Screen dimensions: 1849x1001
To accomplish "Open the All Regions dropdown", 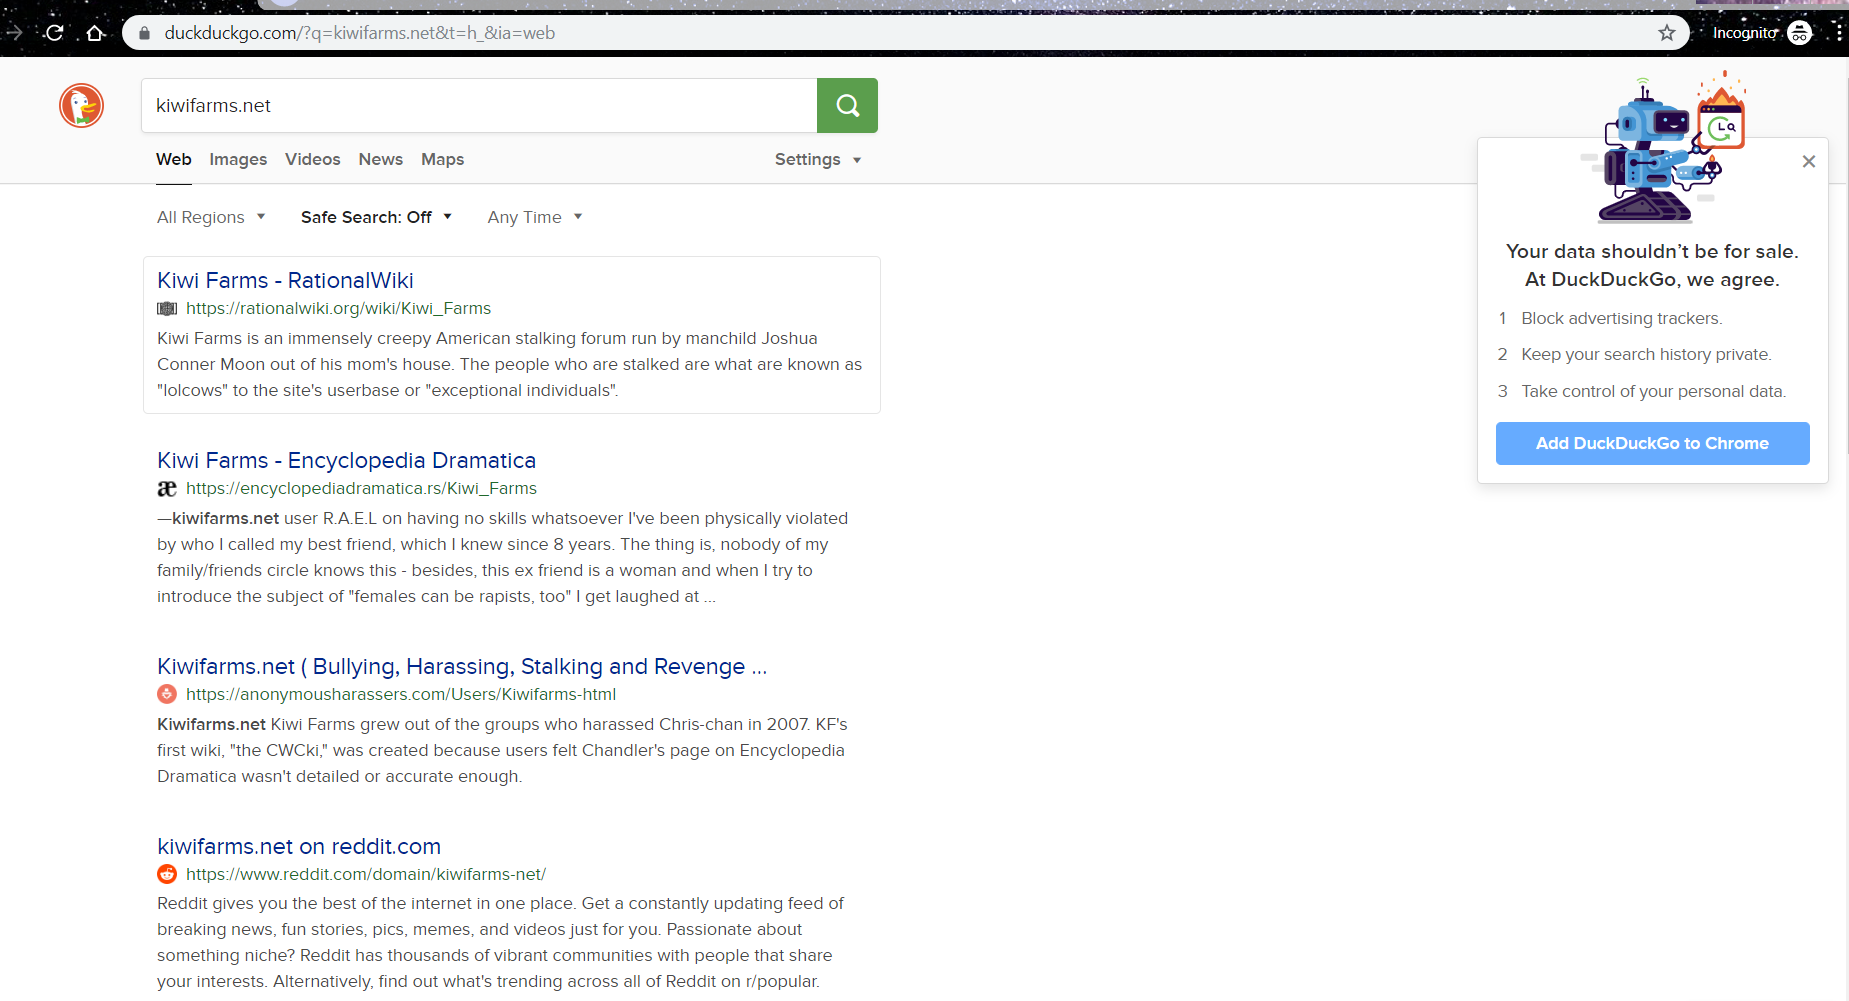I will [211, 217].
